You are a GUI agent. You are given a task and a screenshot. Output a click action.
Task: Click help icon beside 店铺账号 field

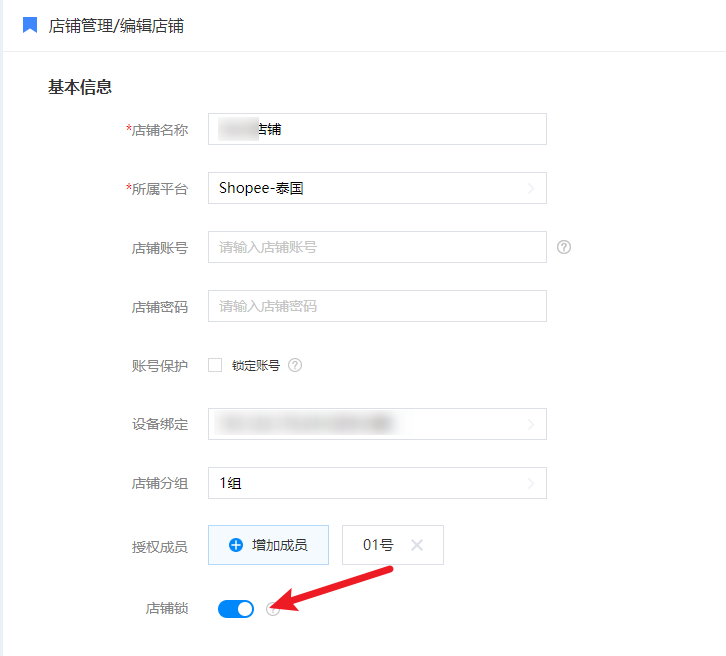(564, 247)
